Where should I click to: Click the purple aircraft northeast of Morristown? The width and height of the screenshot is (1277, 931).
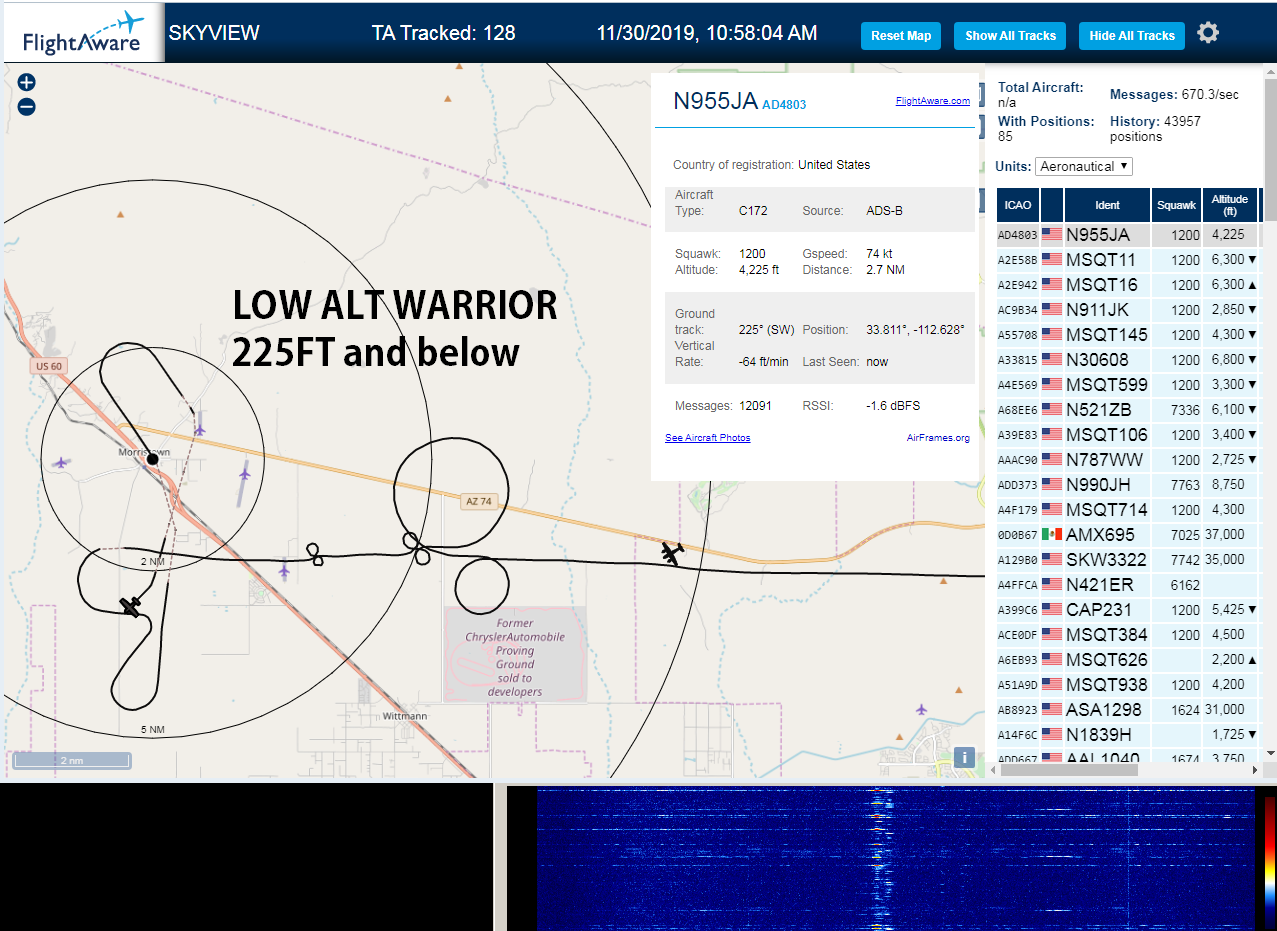pos(200,429)
